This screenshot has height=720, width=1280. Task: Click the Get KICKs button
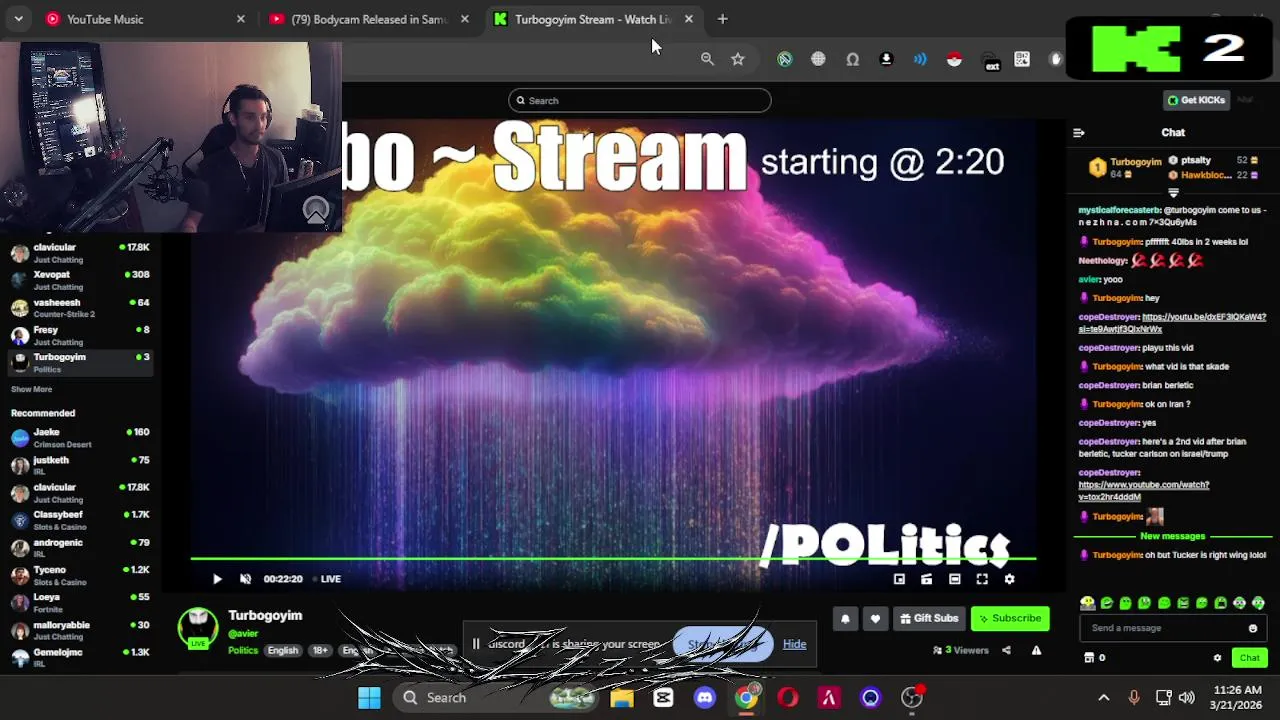pos(1196,100)
